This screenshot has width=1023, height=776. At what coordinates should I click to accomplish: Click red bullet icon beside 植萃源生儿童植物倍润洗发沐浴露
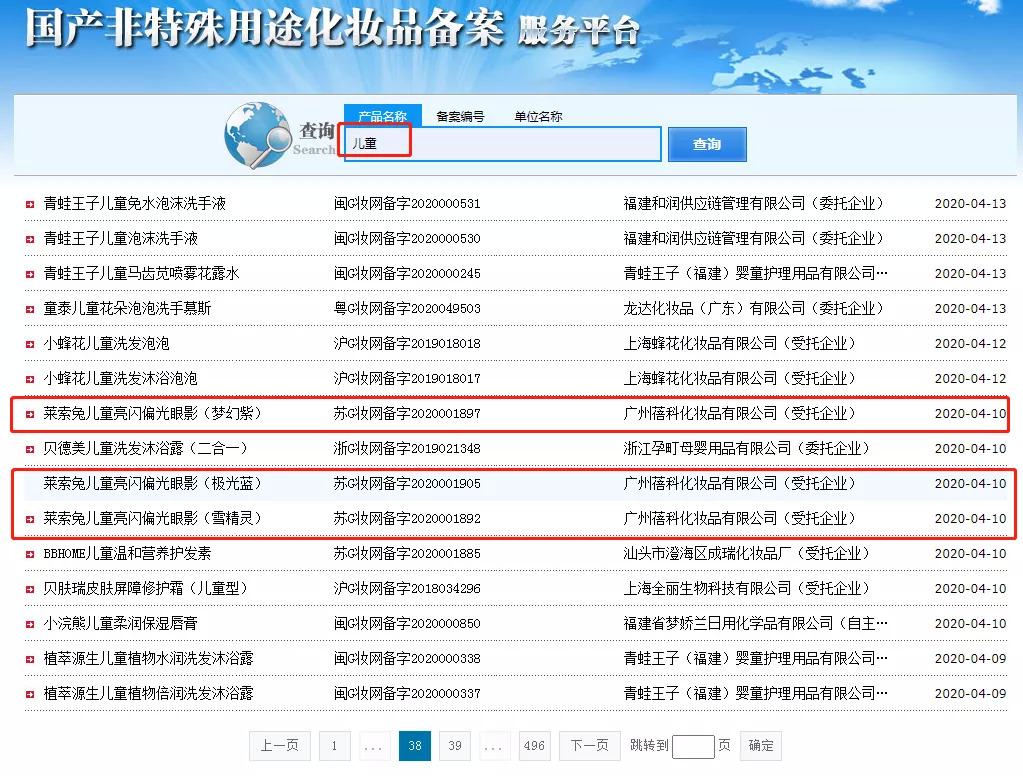pos(29,694)
